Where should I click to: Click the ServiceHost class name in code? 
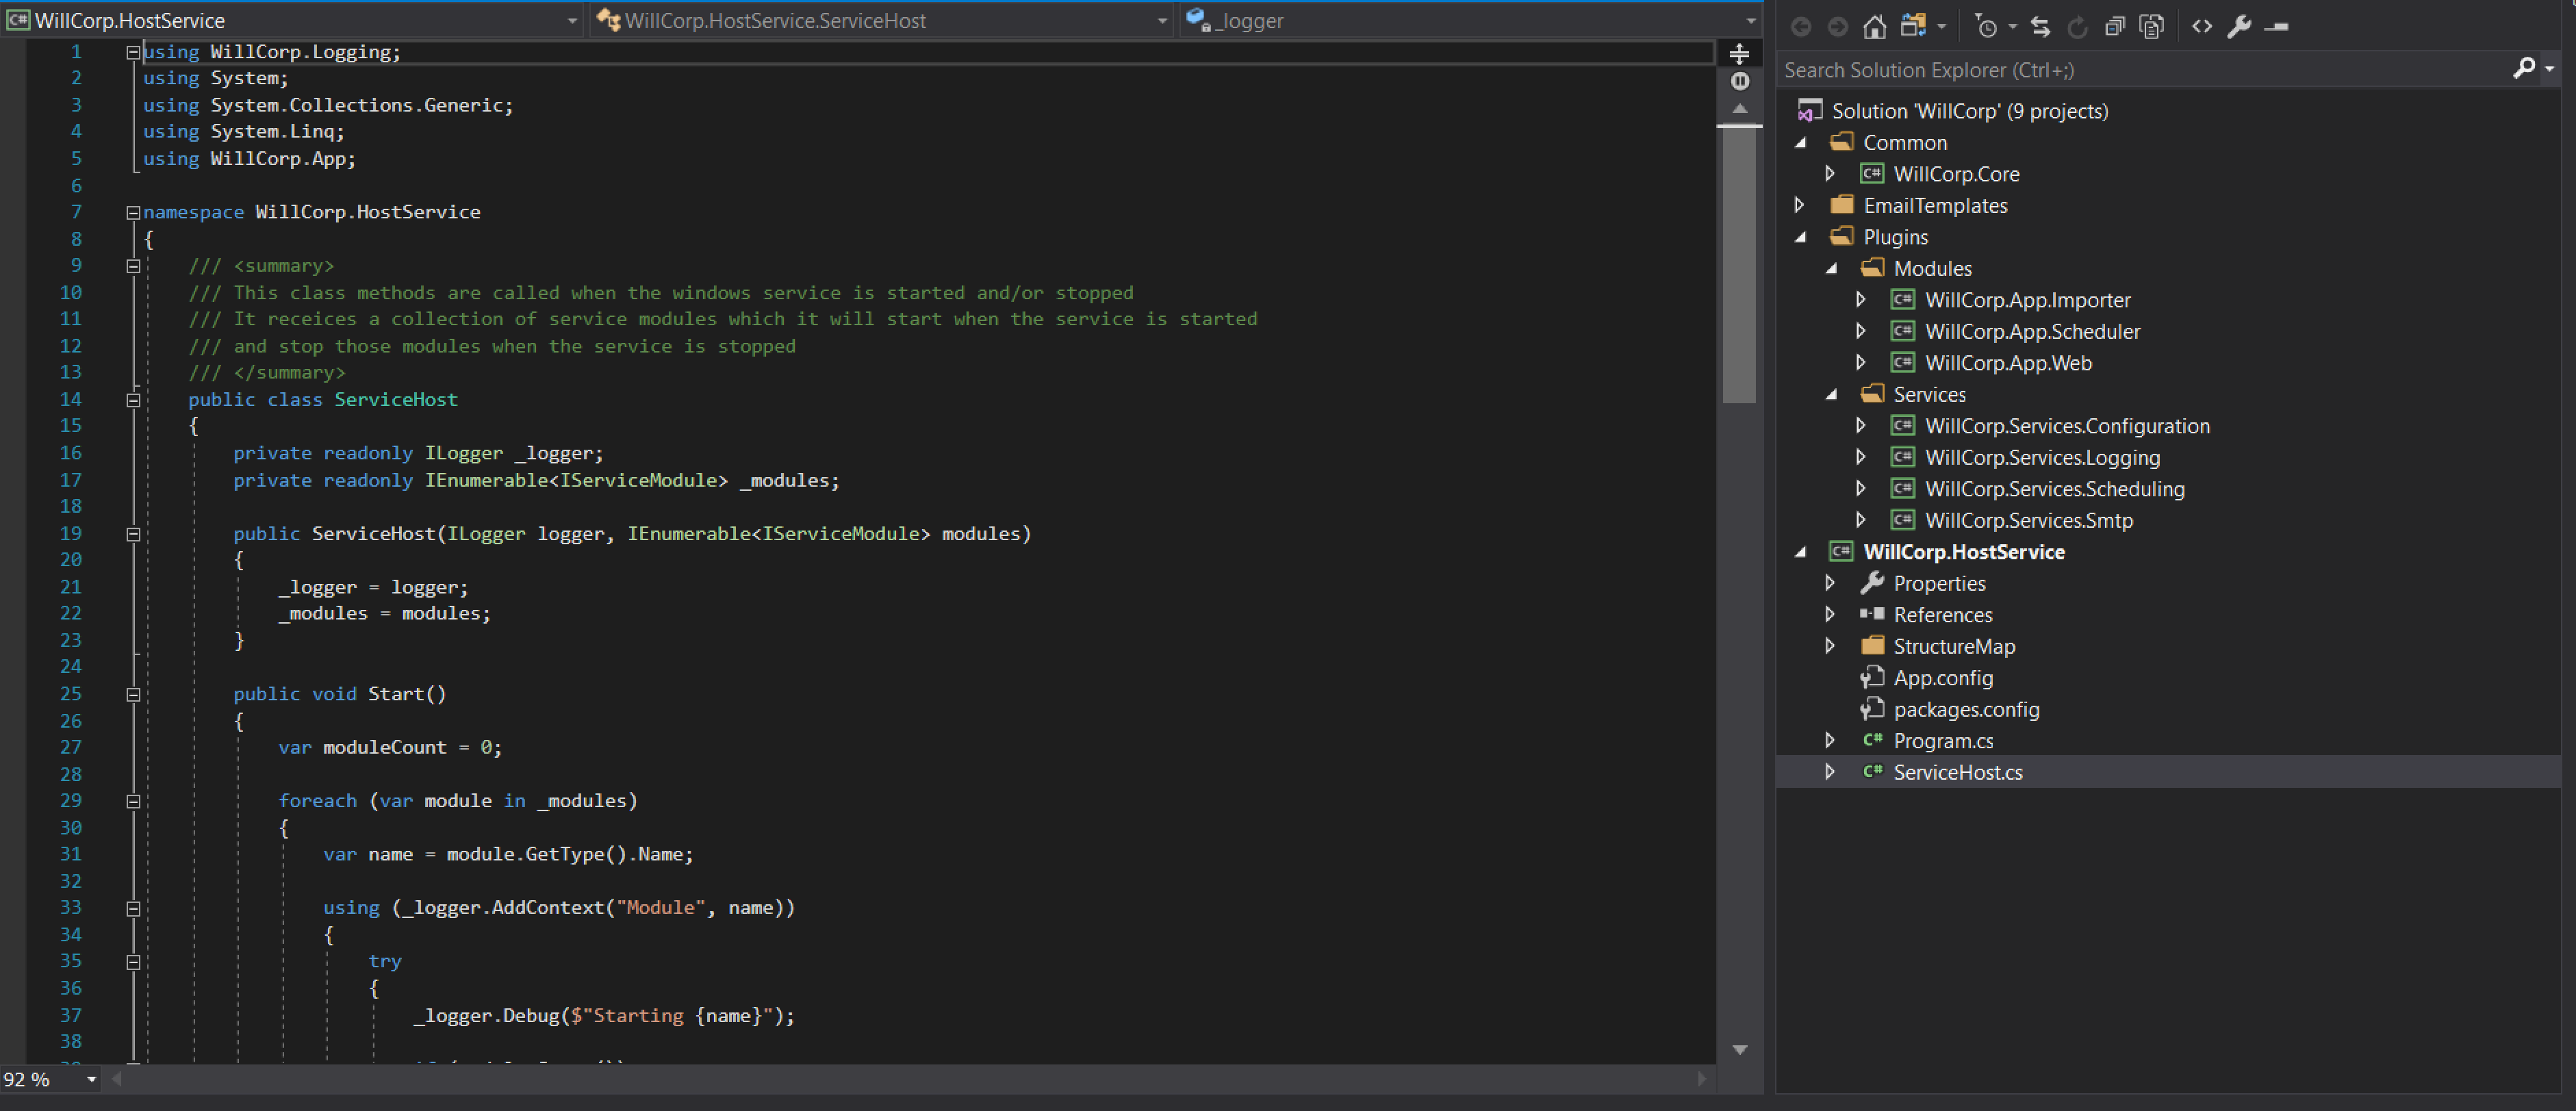coord(396,400)
